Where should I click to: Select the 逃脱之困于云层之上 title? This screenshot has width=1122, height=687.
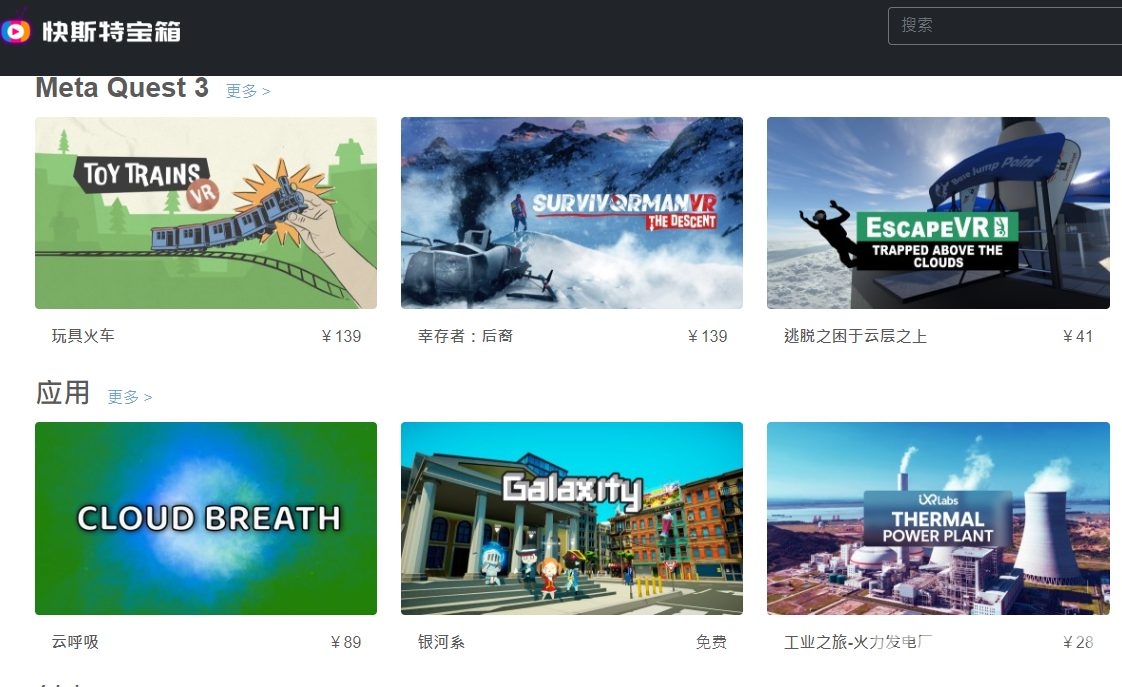[855, 336]
